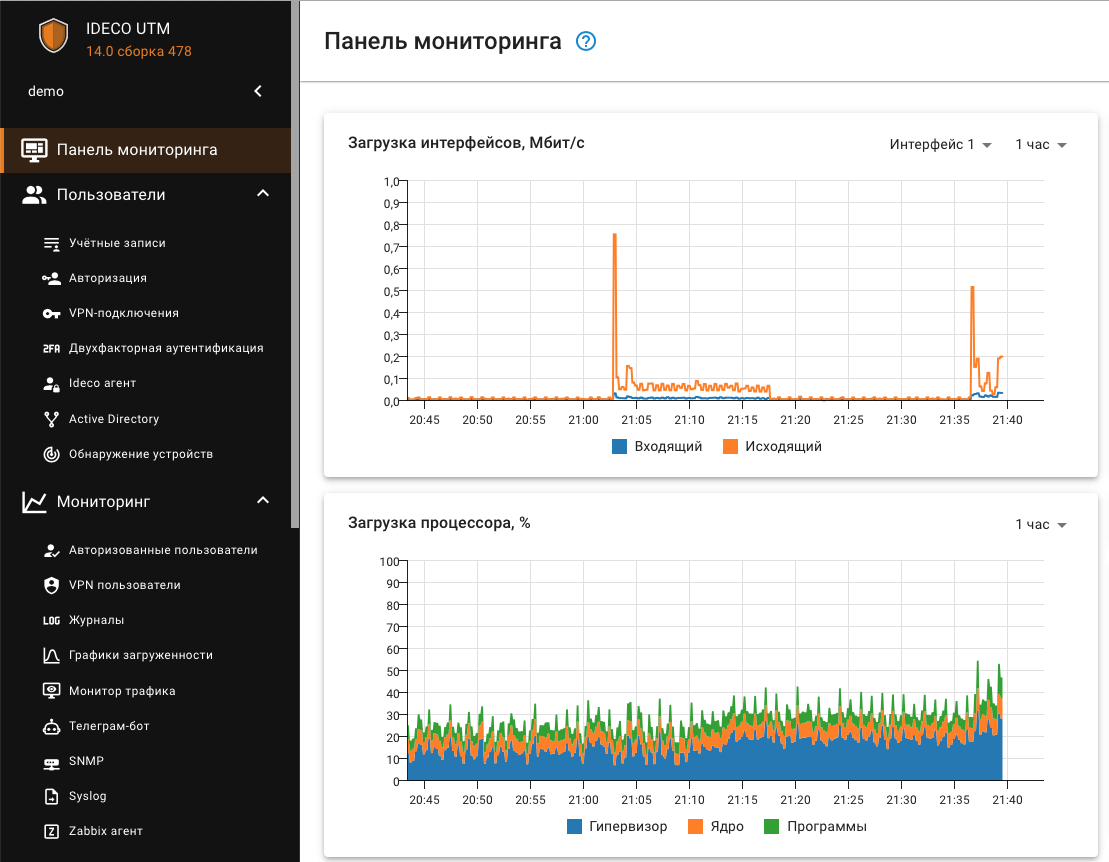Click the Программы green legend swatch
This screenshot has width=1109, height=862.
click(771, 827)
